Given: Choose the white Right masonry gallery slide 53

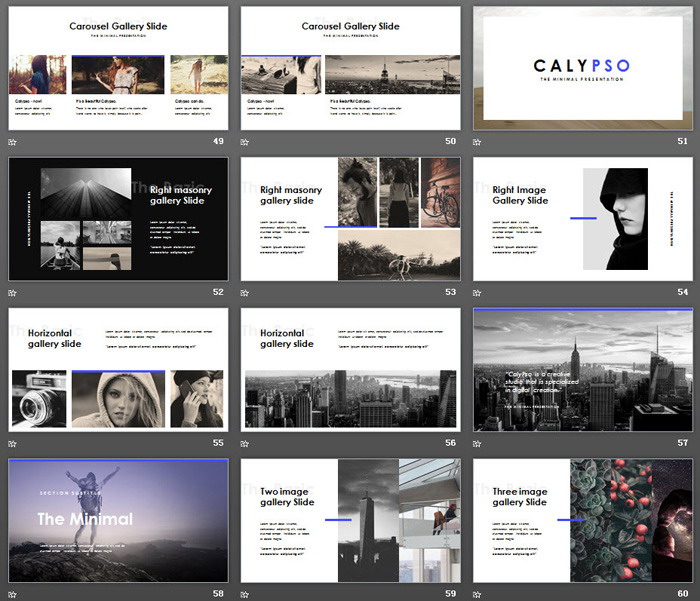Looking at the screenshot, I should coord(350,219).
